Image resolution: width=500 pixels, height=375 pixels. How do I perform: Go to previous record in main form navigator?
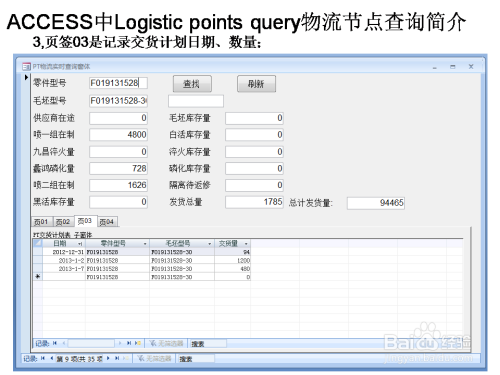[51, 358]
